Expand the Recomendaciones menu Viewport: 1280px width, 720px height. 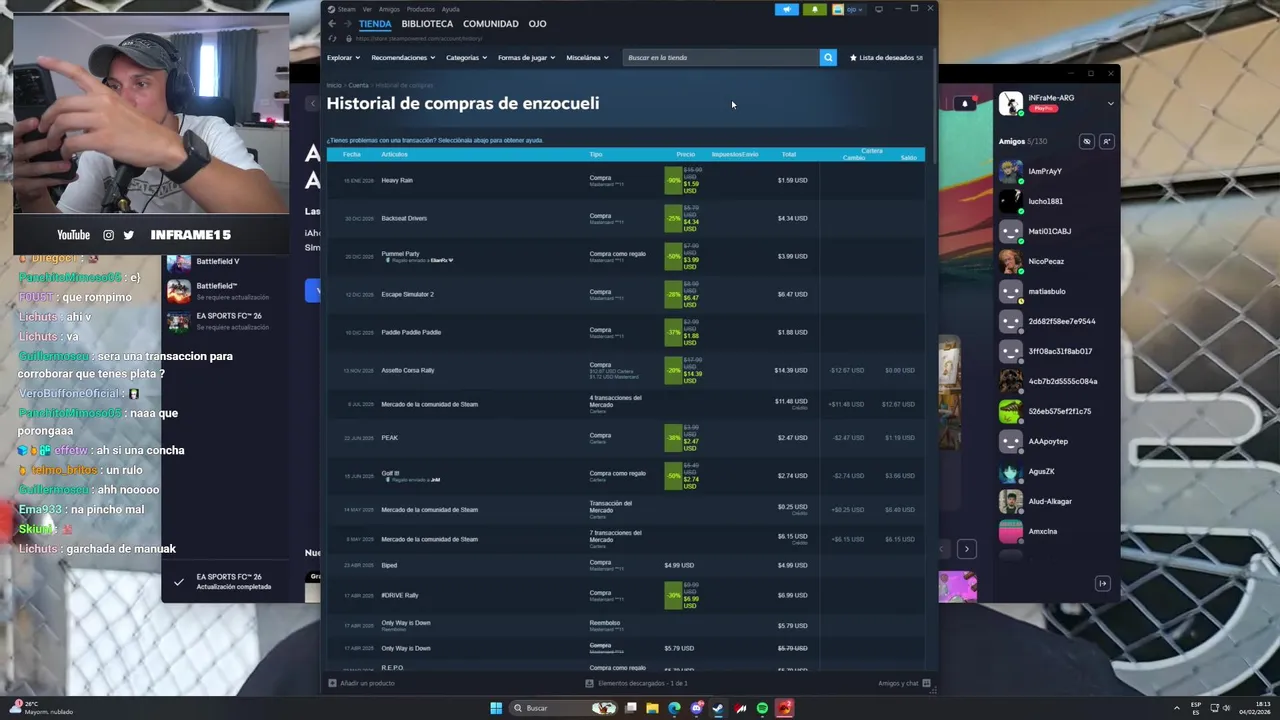(403, 58)
